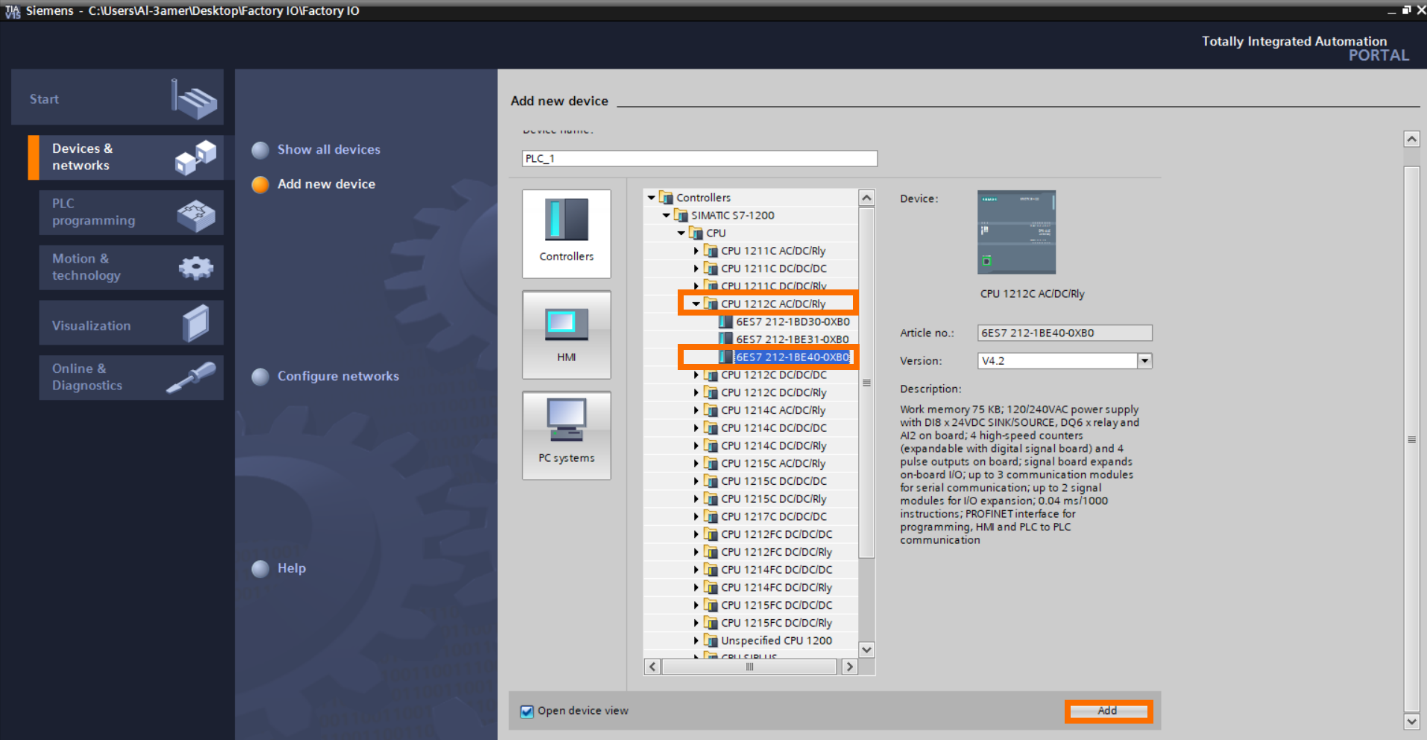Click the Article no. field
This screenshot has height=740, width=1427.
point(1065,333)
